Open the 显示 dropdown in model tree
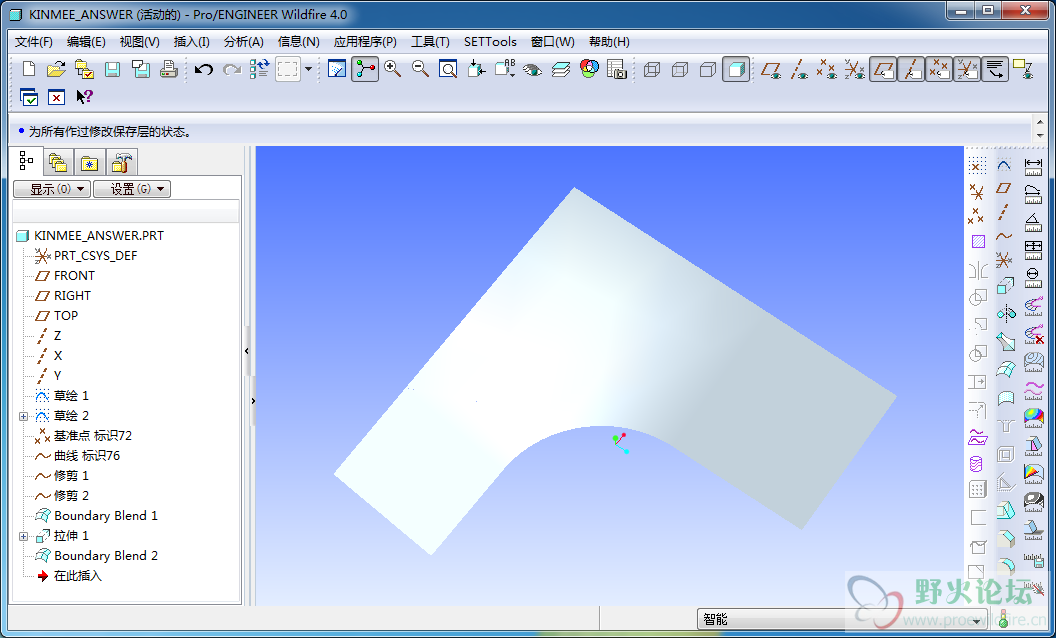1056x638 pixels. coord(52,189)
